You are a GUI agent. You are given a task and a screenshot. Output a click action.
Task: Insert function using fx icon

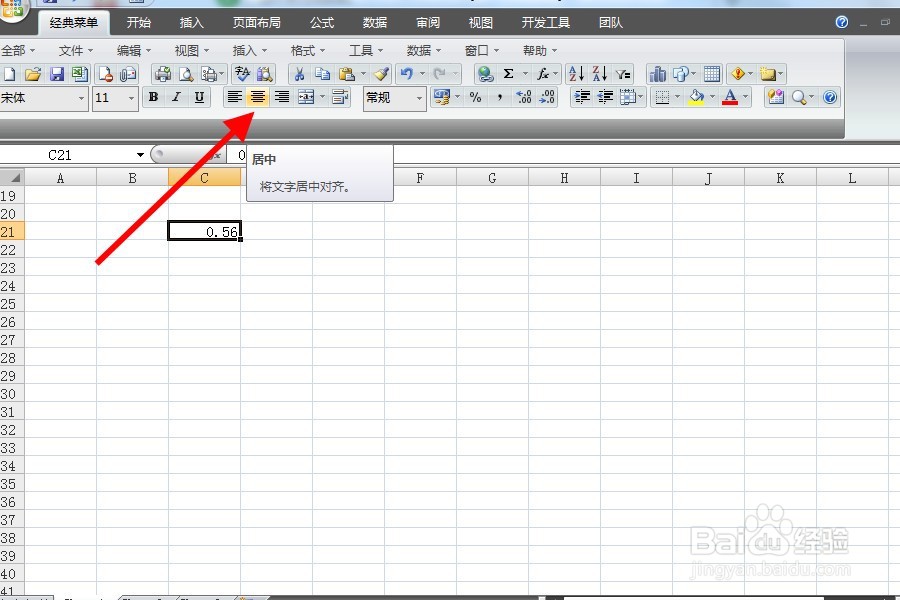(x=542, y=74)
